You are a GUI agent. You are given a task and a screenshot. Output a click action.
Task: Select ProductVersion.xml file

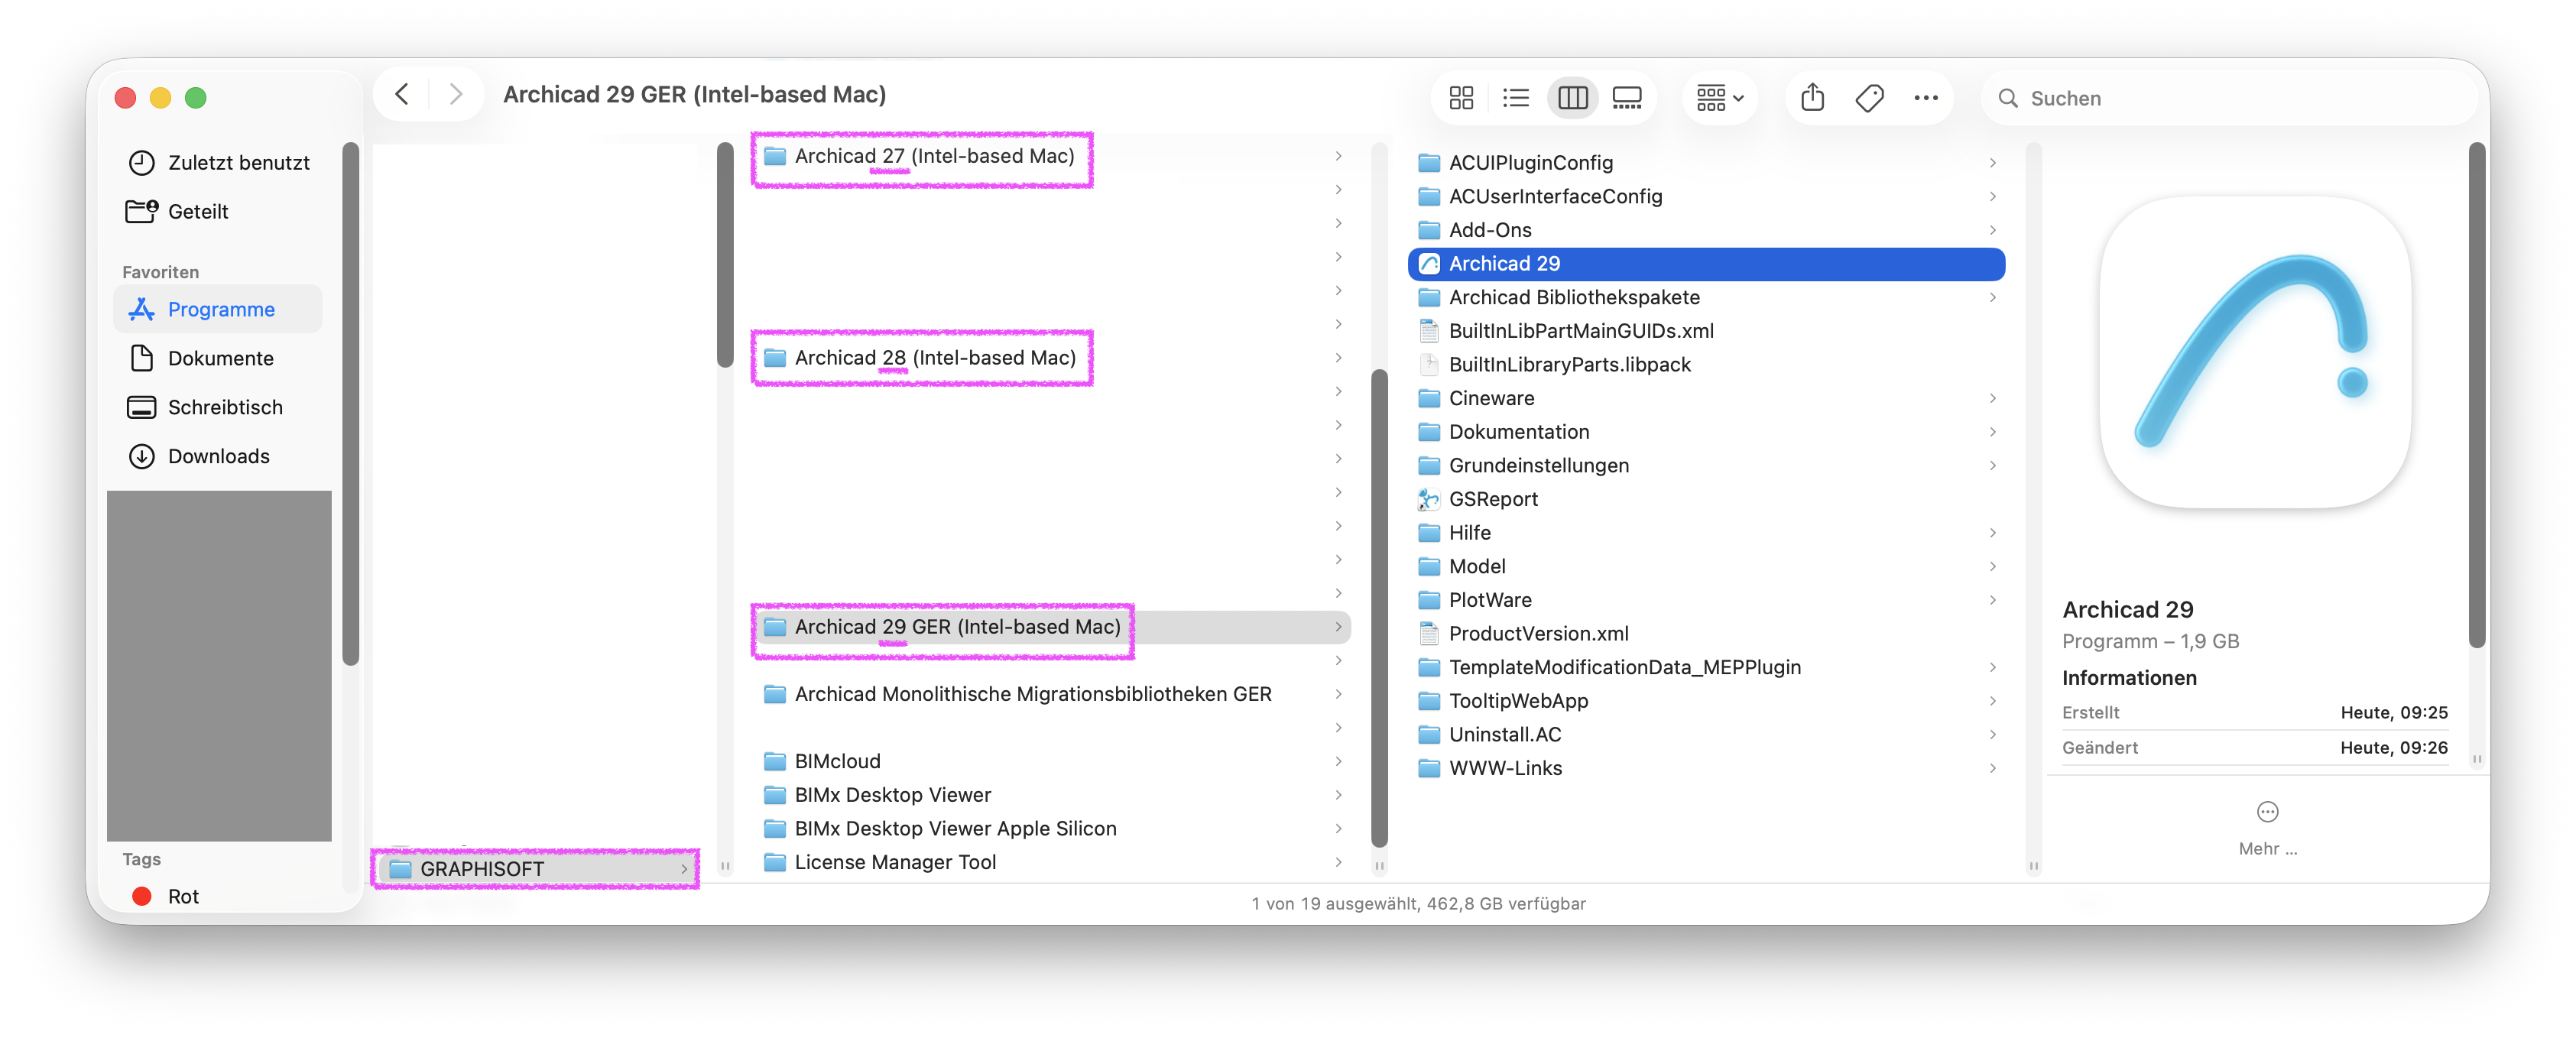[x=1706, y=635]
